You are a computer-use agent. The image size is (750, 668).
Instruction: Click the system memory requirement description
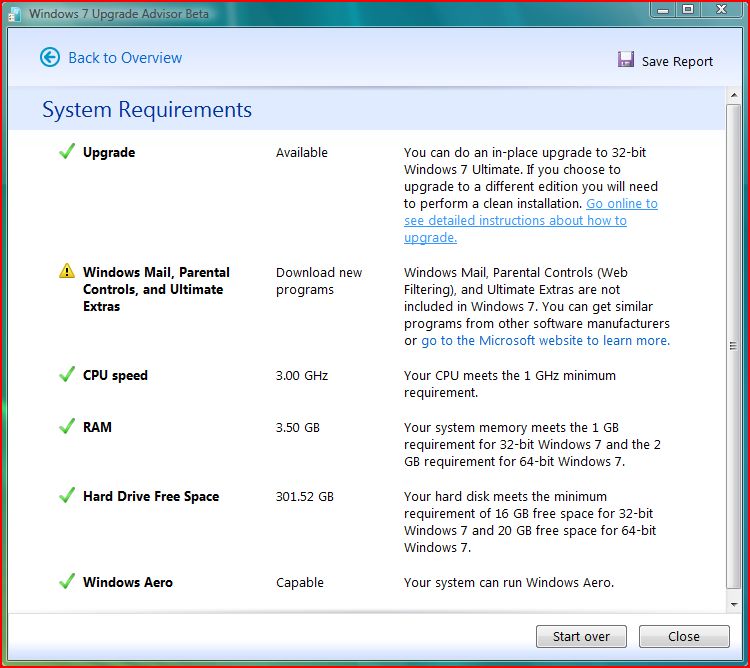click(532, 444)
